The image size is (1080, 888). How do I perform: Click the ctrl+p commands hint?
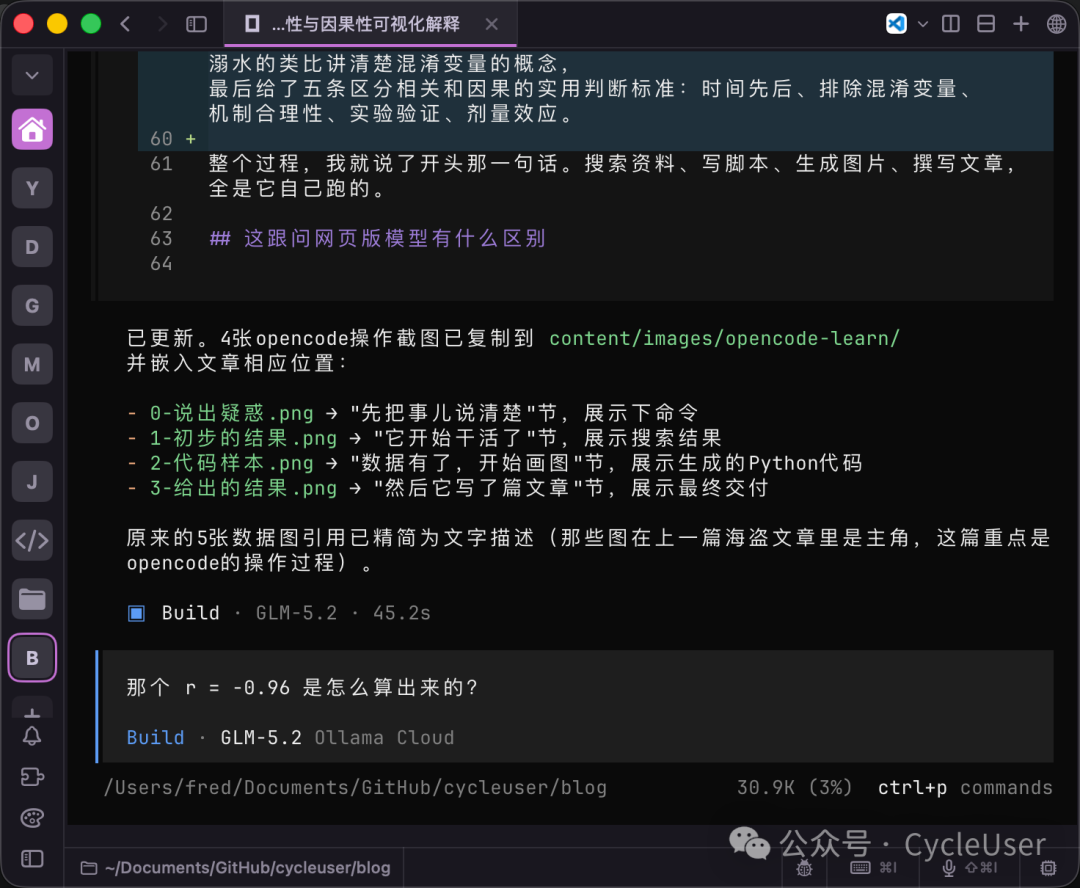pos(965,787)
